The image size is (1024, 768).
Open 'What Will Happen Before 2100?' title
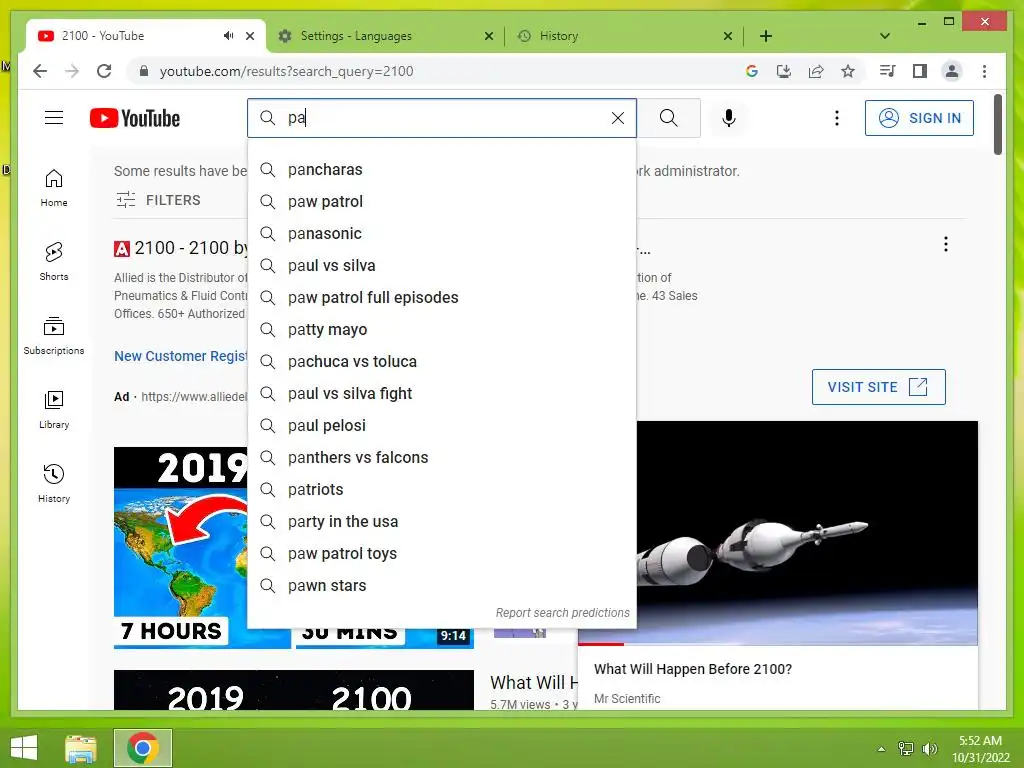point(693,669)
